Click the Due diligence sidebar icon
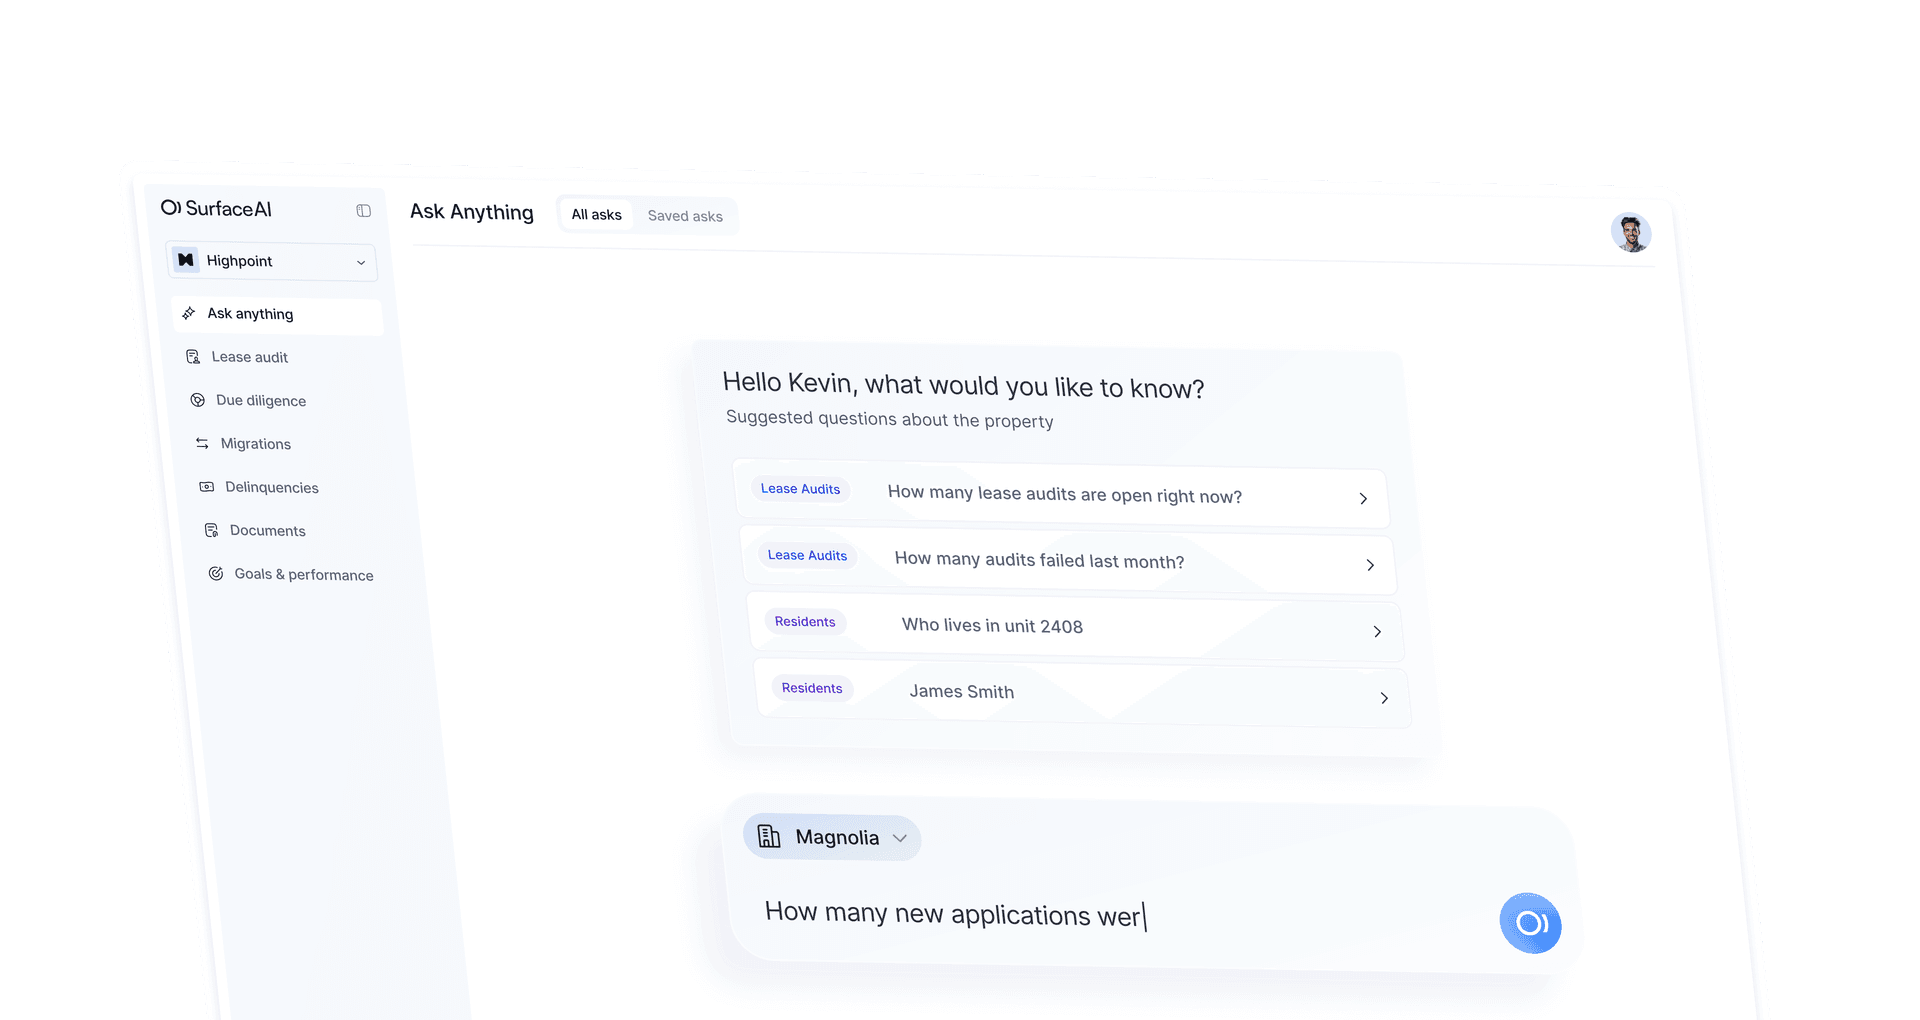1920x1020 pixels. 198,400
